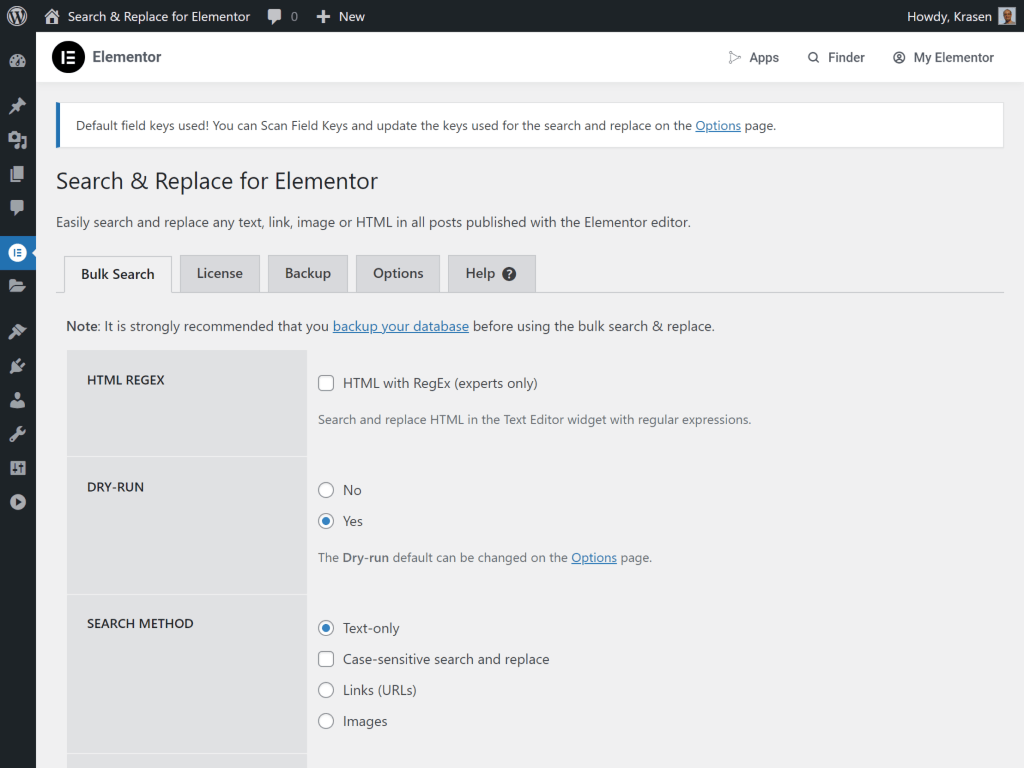The image size is (1024, 768).
Task: Click the Finder magnifier icon
Action: click(x=813, y=57)
